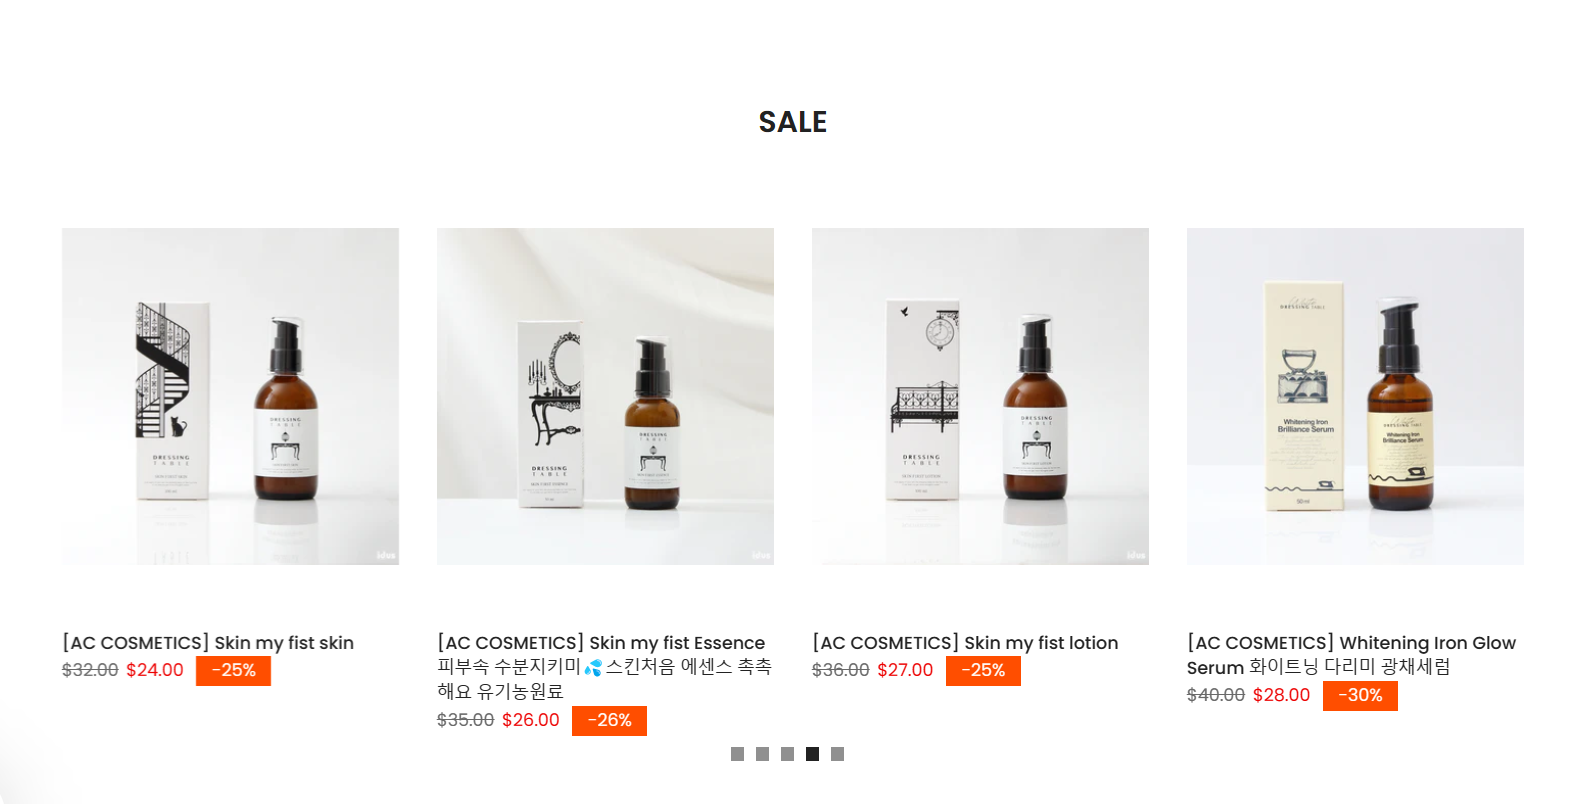Click the -30% discount badge
The width and height of the screenshot is (1574, 804).
tap(1360, 696)
